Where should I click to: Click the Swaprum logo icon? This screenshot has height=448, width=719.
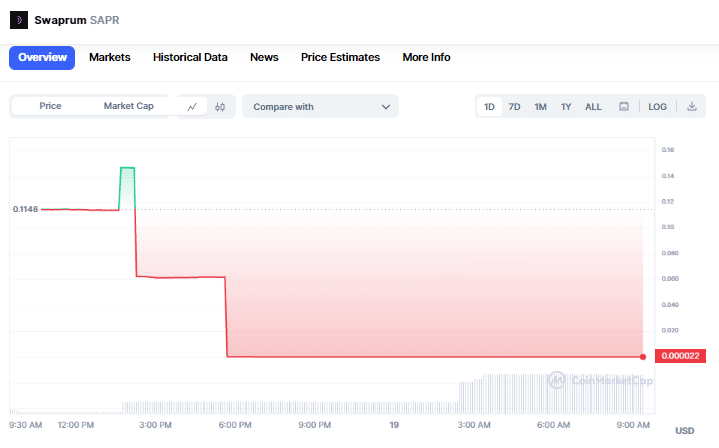pos(19,20)
